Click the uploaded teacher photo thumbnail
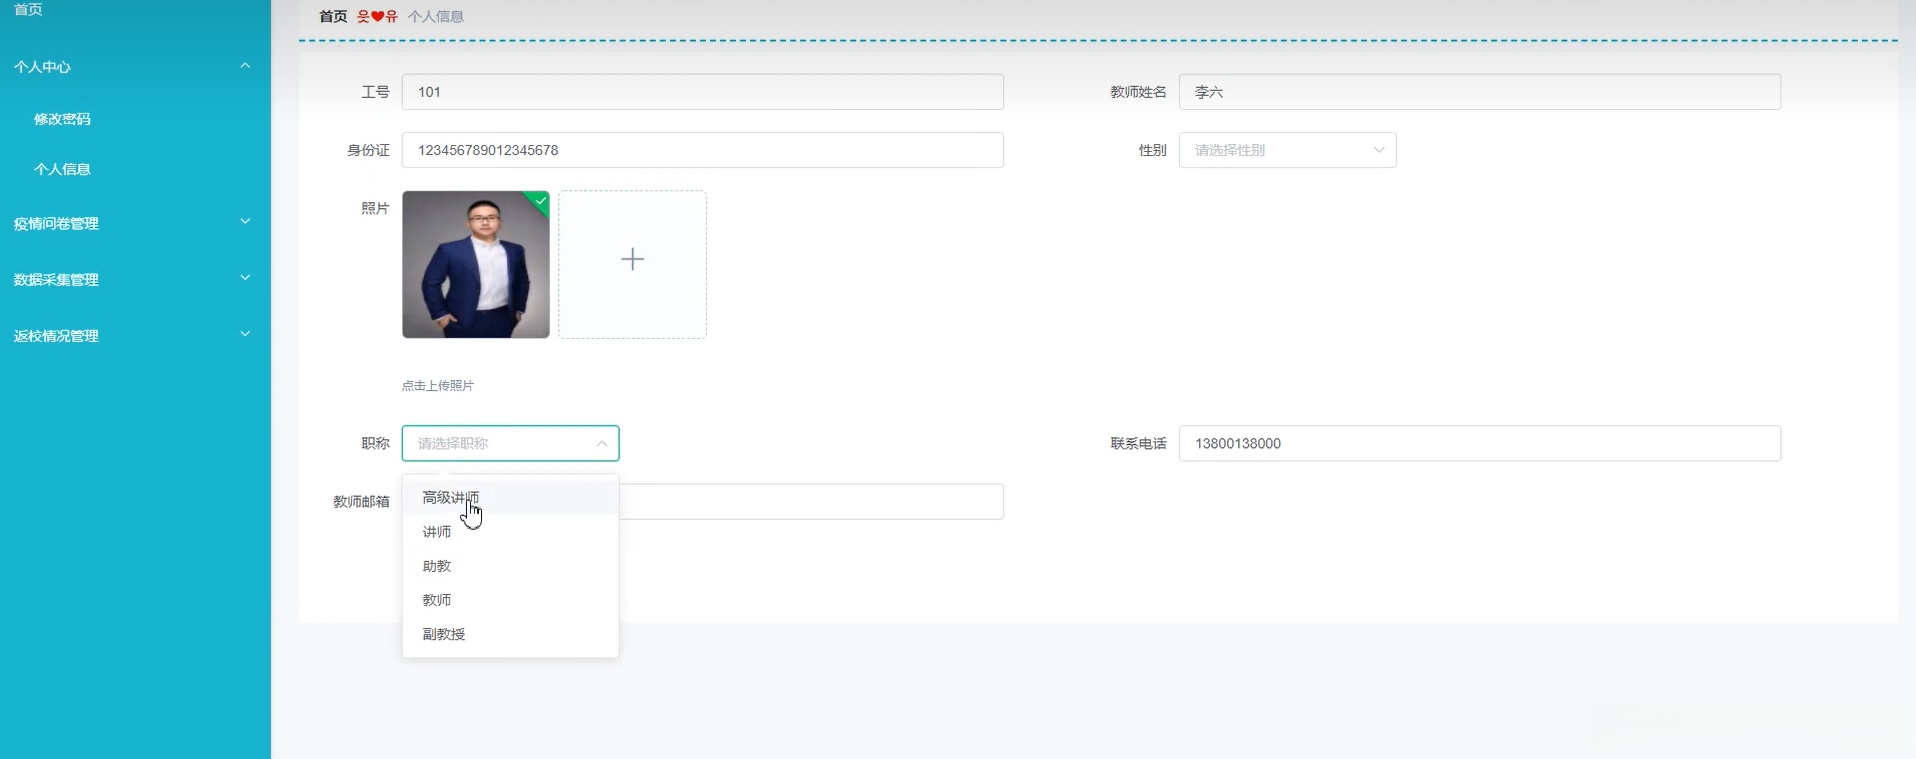 tap(476, 265)
